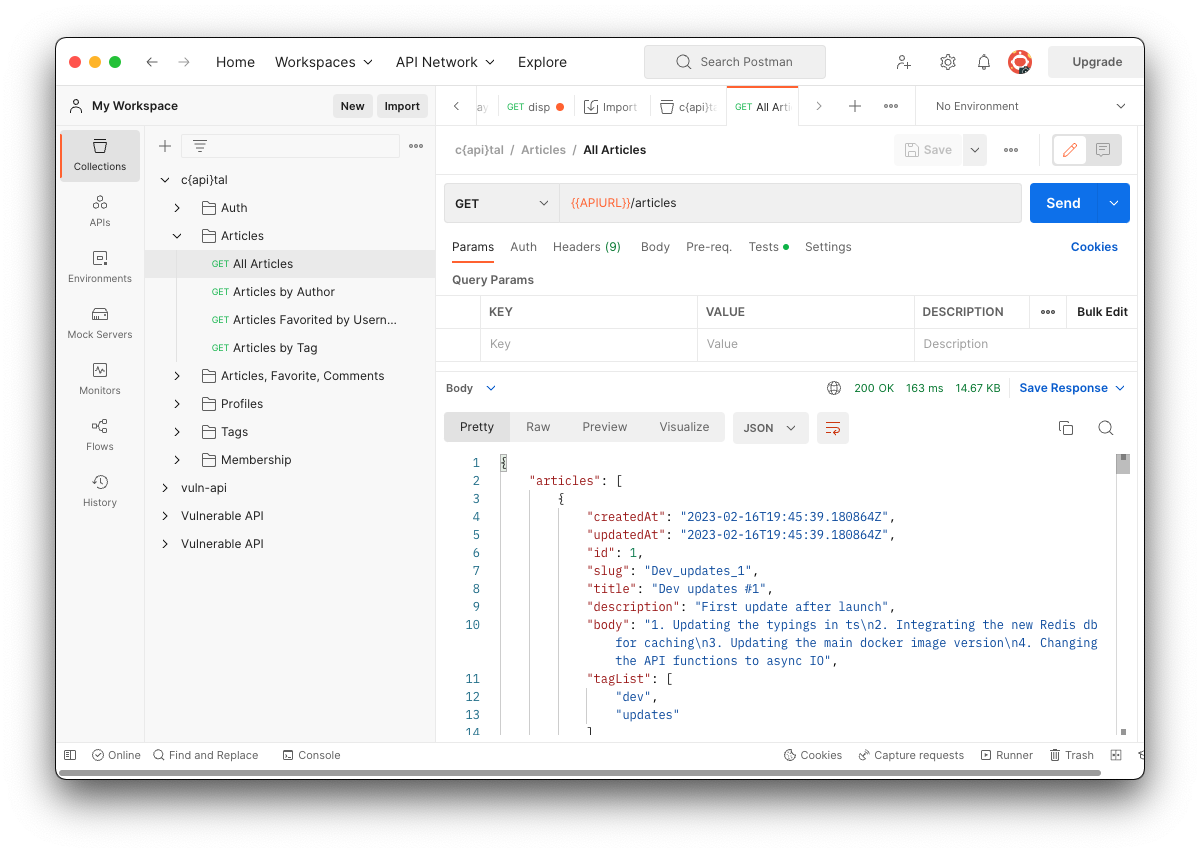
Task: Expand the Auth folder
Action: click(177, 208)
